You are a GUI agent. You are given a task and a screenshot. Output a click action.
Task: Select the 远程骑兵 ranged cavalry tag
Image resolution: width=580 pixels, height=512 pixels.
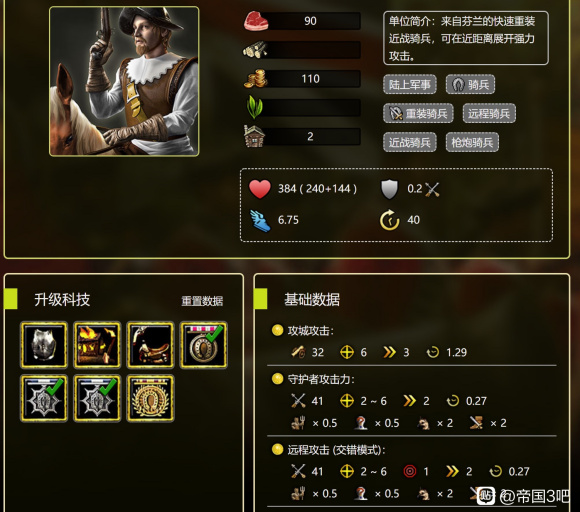point(489,113)
